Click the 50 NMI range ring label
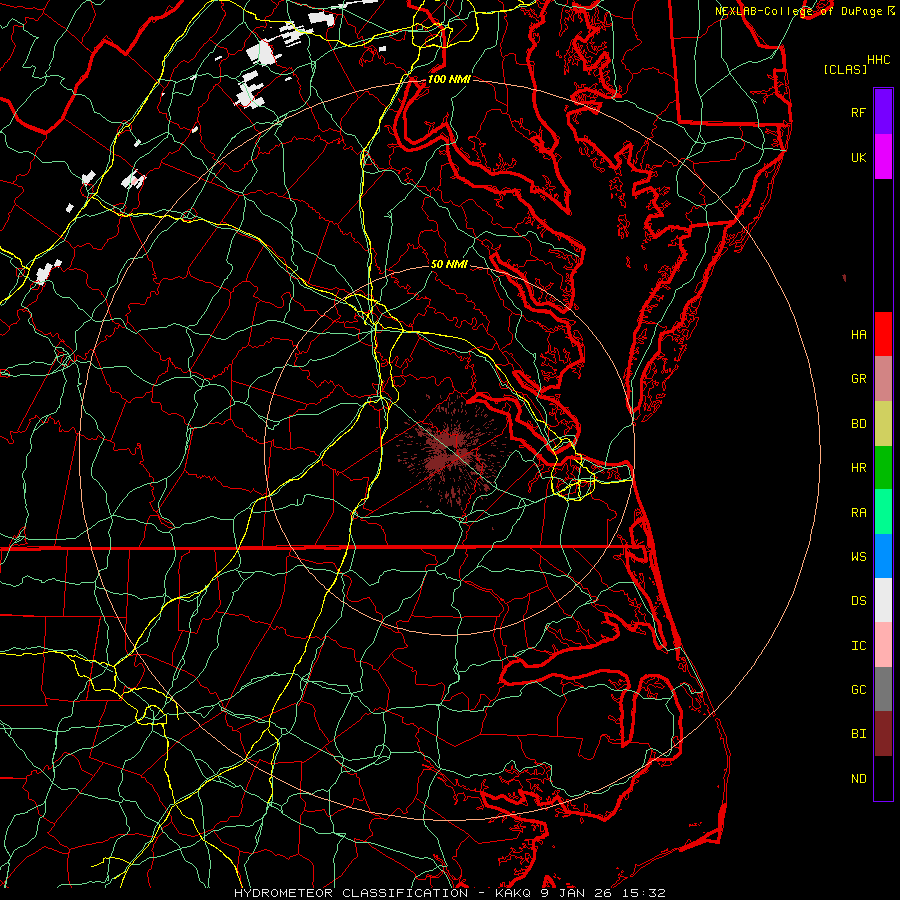The image size is (900, 900). [x=449, y=264]
